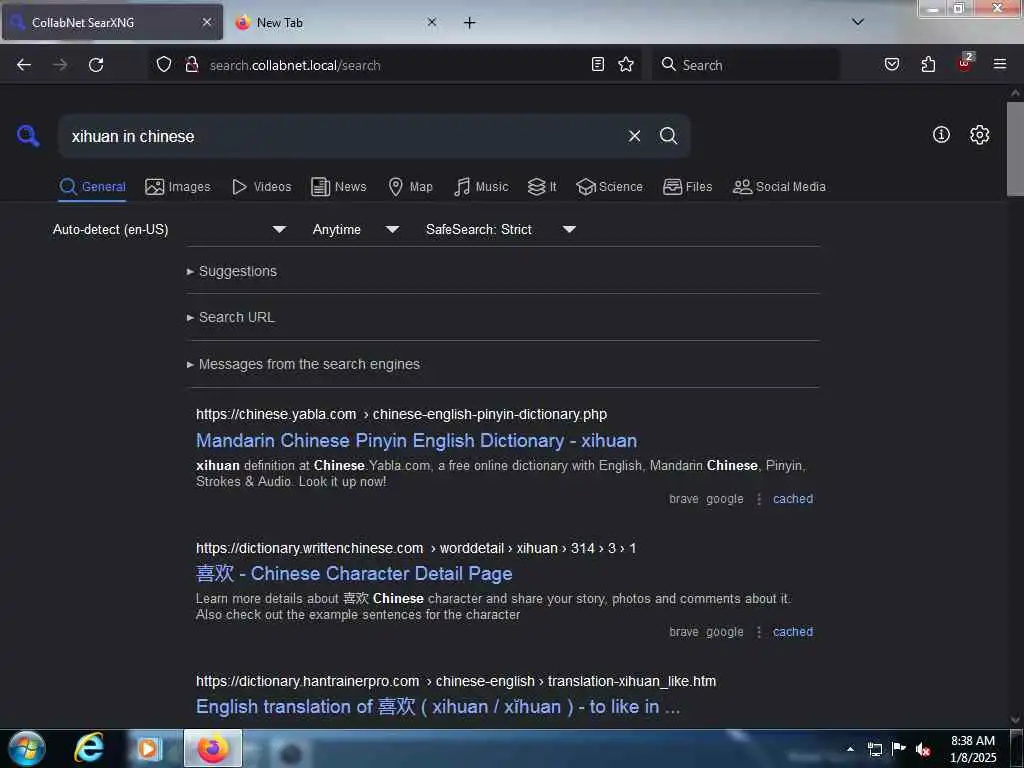Open English translation of 喜欢 result
The width and height of the screenshot is (1024, 768).
tap(438, 707)
